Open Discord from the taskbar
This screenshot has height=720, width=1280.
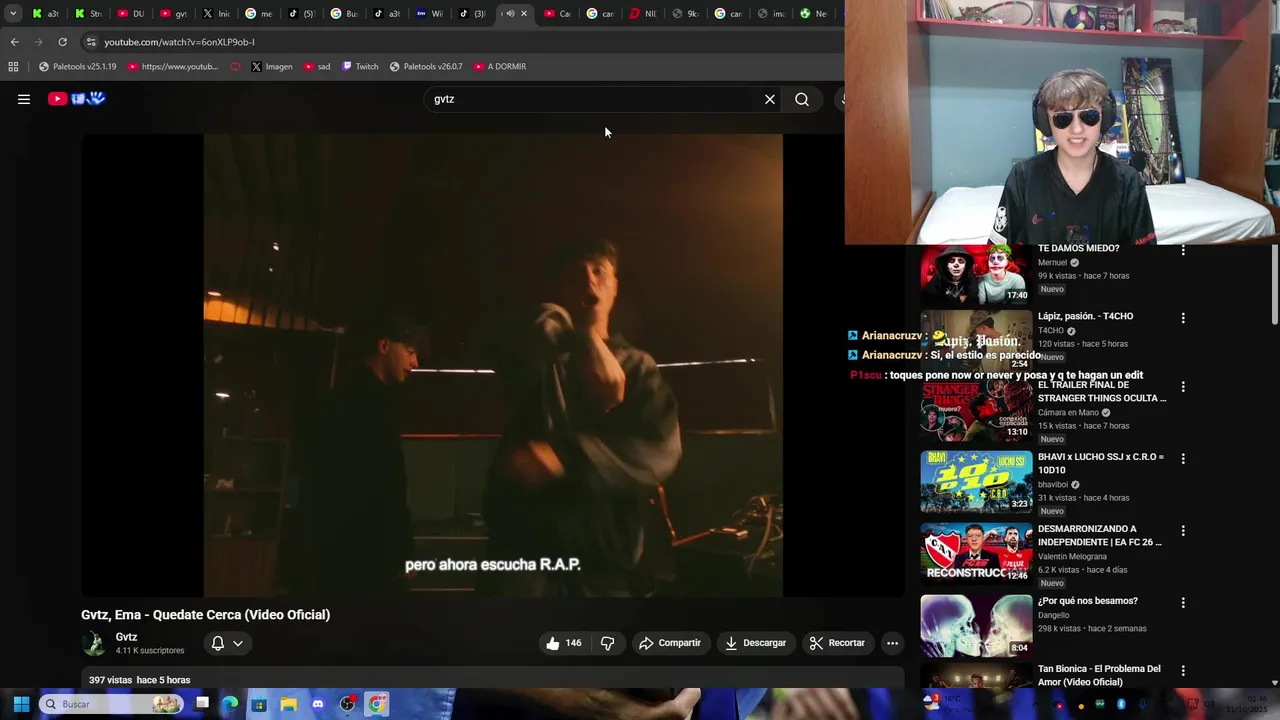[318, 704]
